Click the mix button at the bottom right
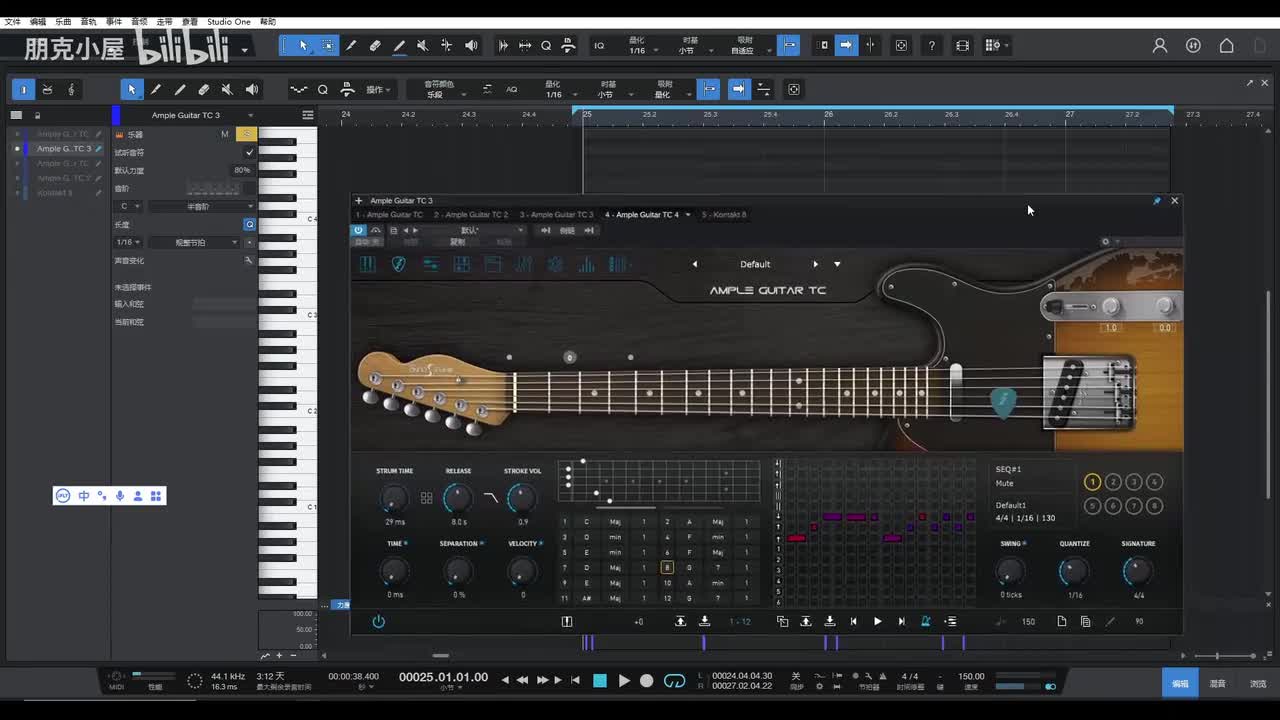 pos(1218,684)
